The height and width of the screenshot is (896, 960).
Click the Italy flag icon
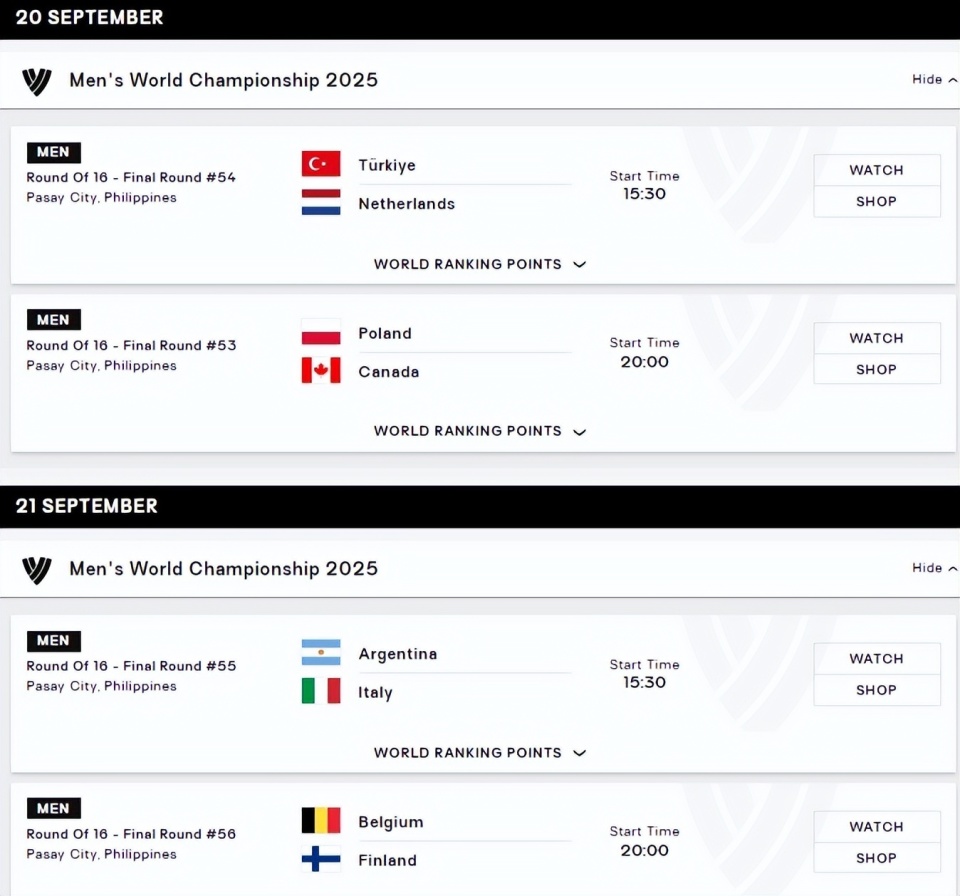pyautogui.click(x=321, y=691)
